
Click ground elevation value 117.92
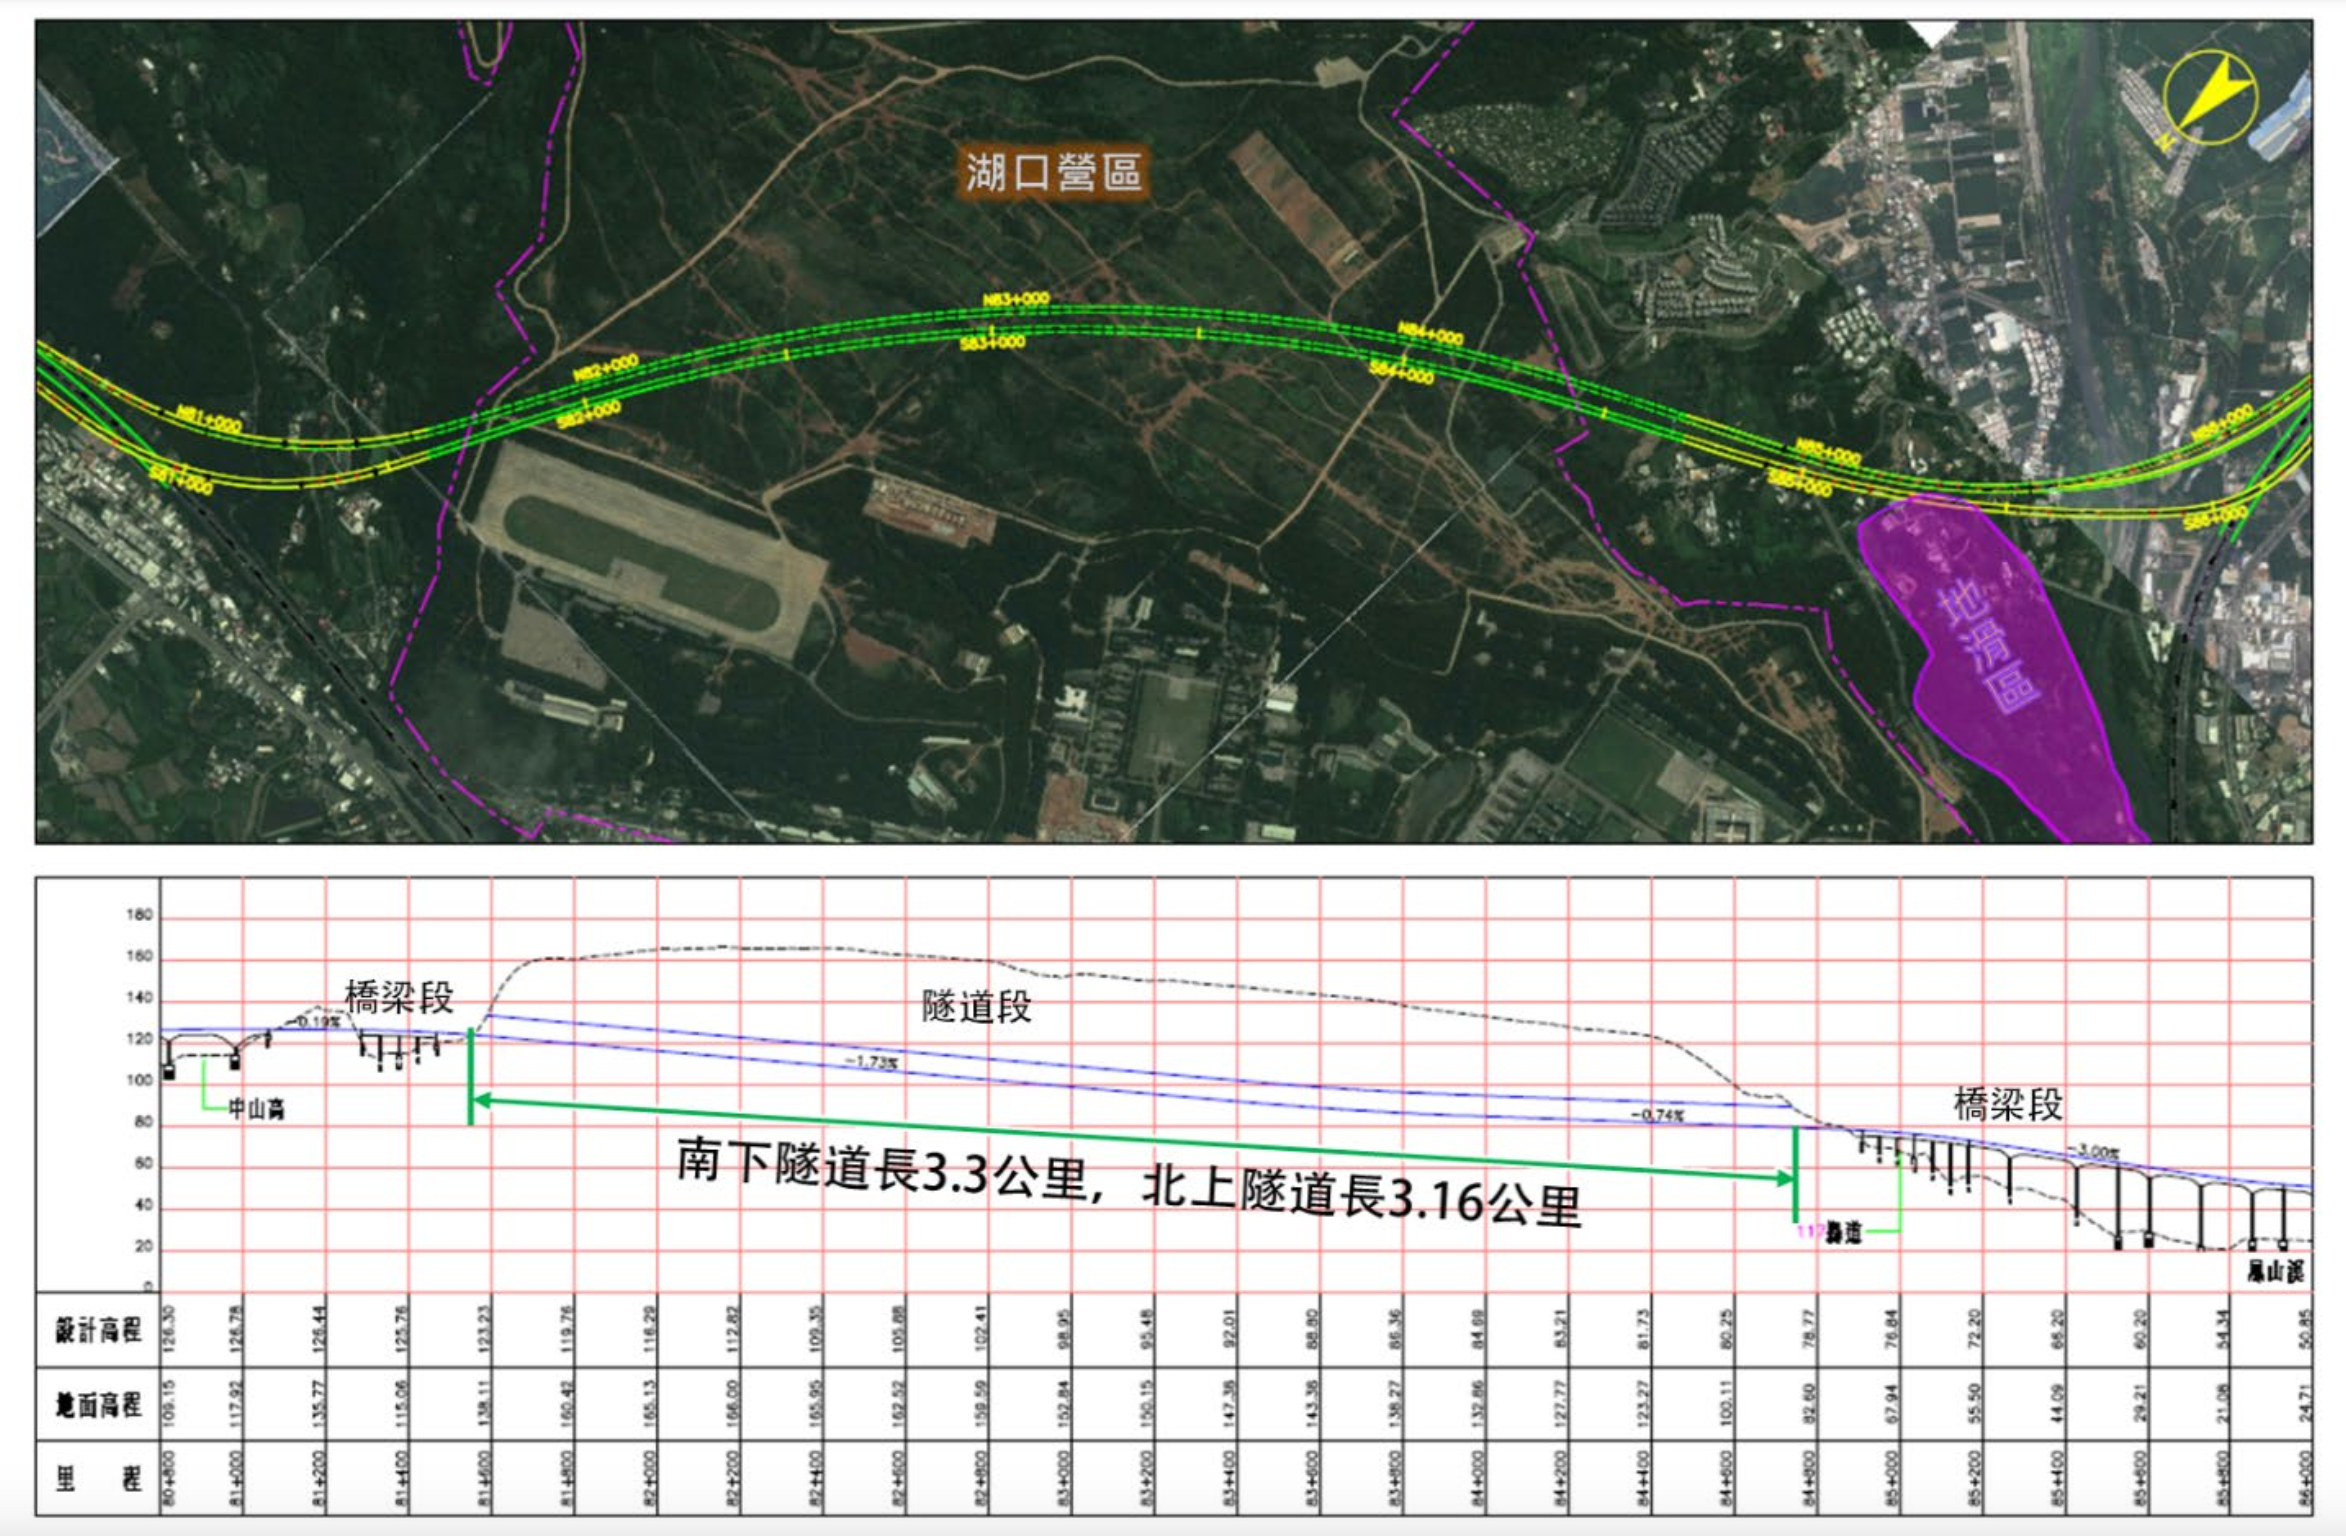pyautogui.click(x=235, y=1402)
